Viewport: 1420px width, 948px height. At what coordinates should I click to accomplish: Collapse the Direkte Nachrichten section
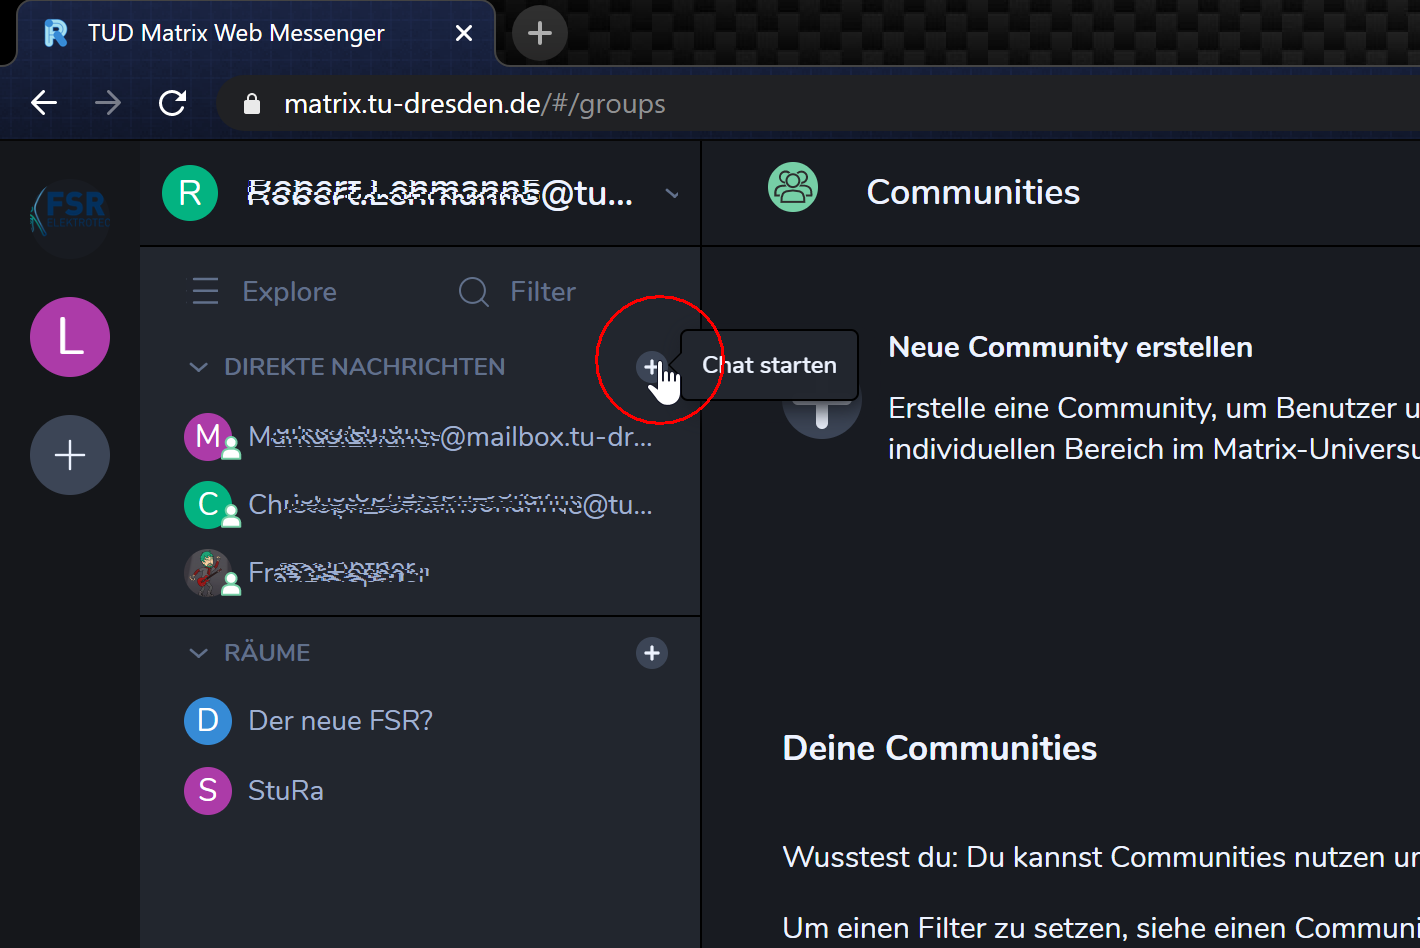(199, 367)
